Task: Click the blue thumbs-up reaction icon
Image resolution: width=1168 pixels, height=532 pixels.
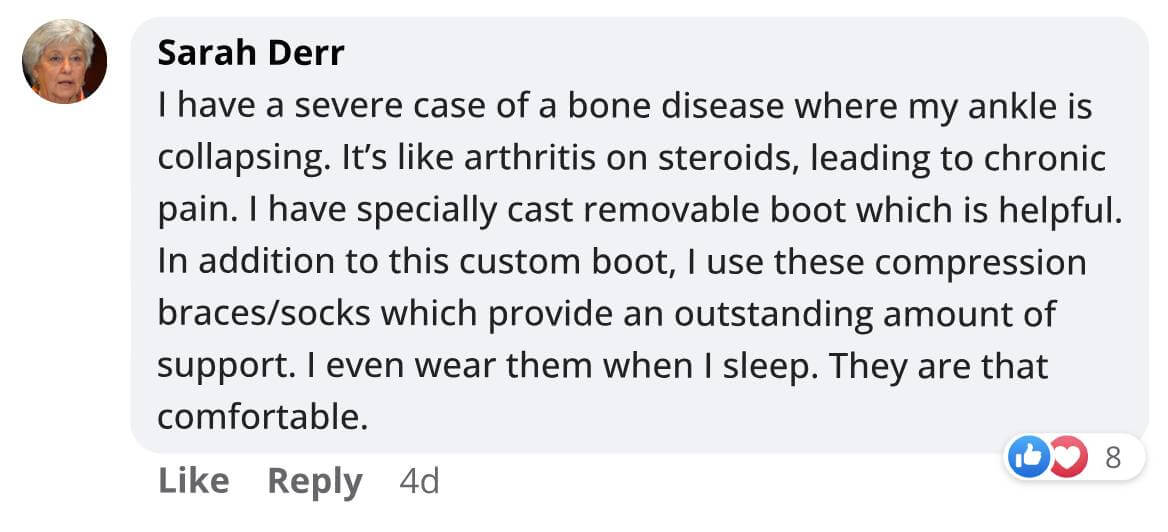Action: pyautogui.click(x=1028, y=457)
